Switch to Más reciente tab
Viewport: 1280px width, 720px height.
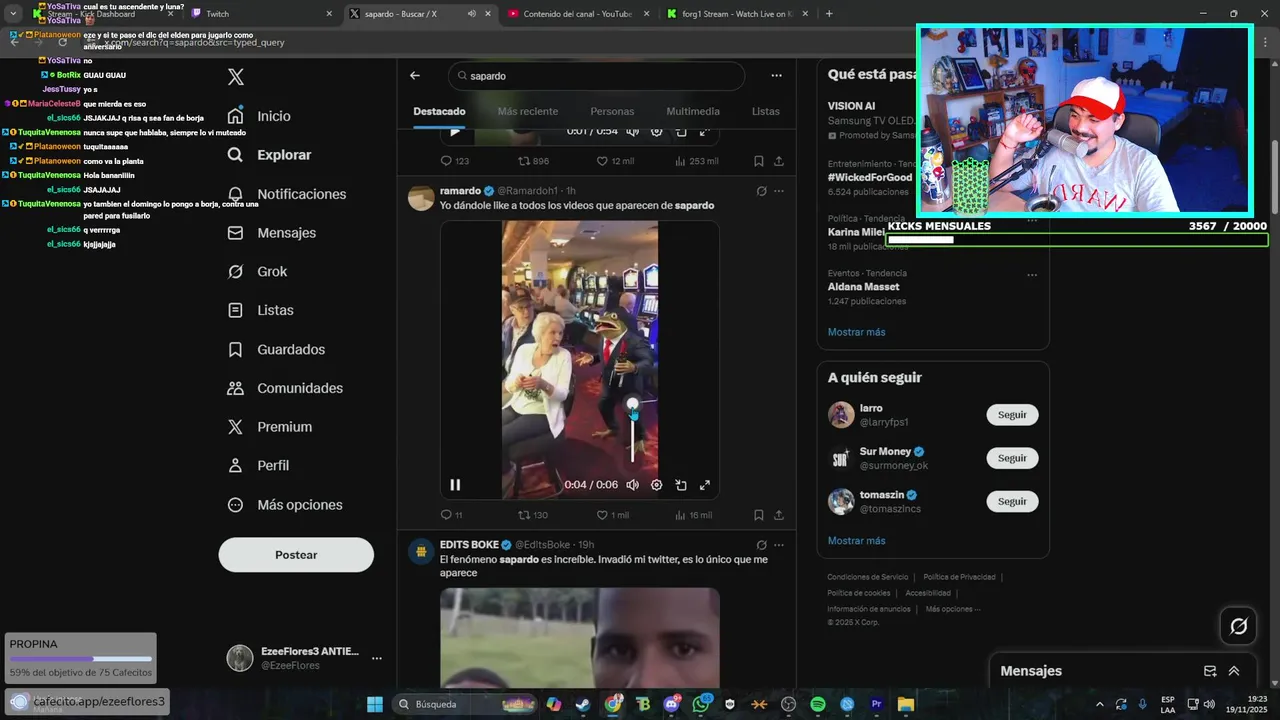528,111
